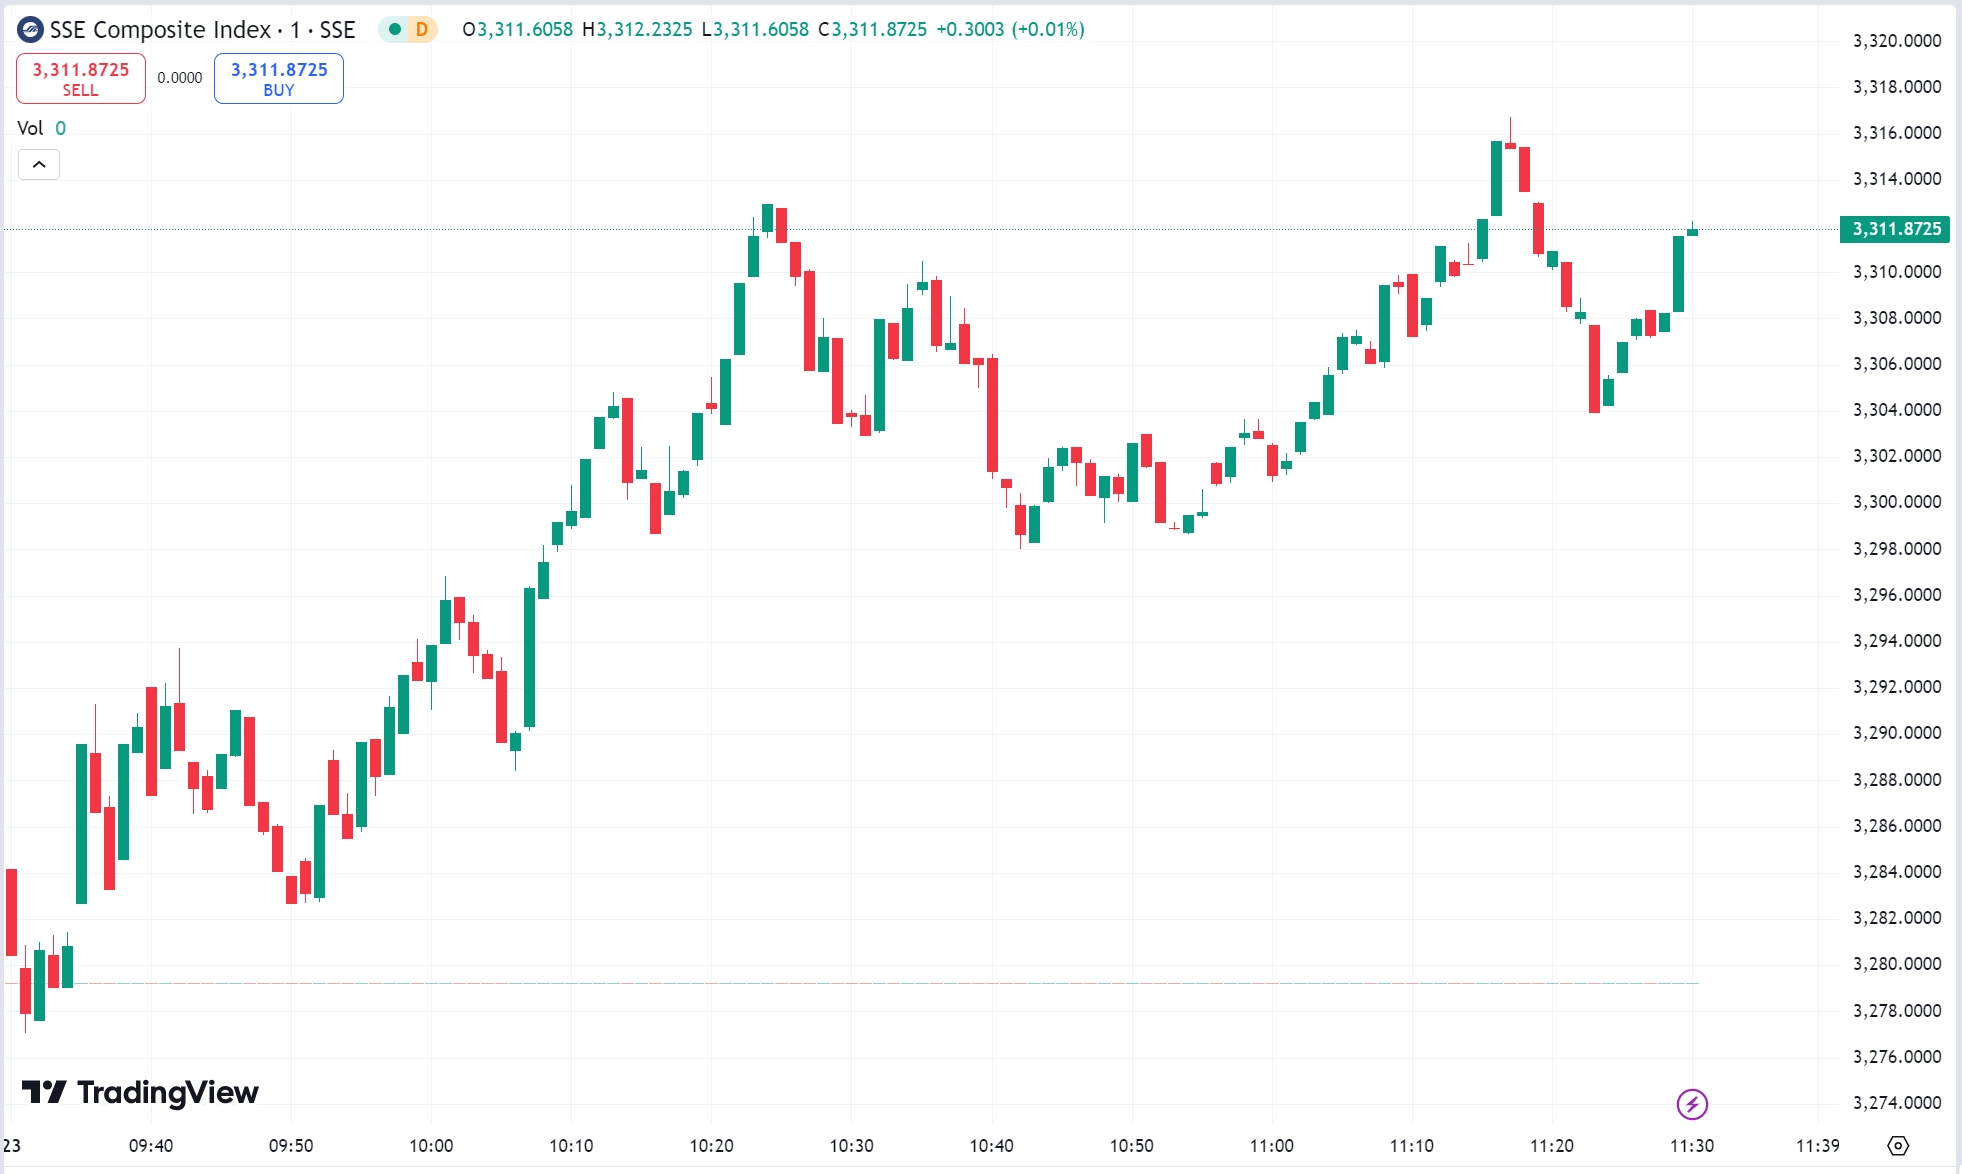The image size is (1962, 1174).
Task: Click the green market status dot
Action: [x=393, y=30]
